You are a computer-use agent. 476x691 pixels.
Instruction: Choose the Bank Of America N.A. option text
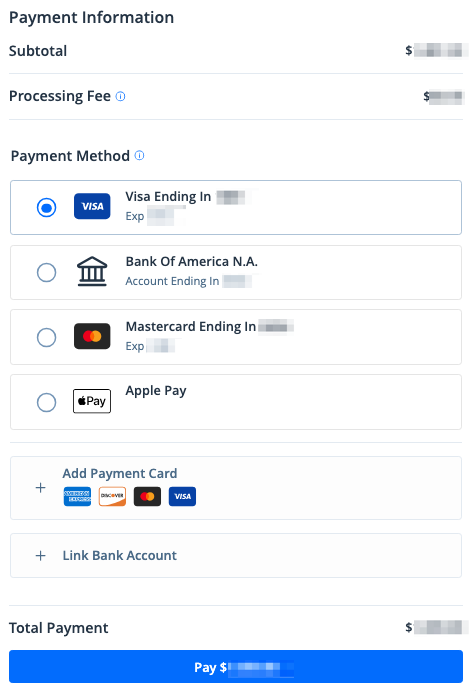coord(192,261)
